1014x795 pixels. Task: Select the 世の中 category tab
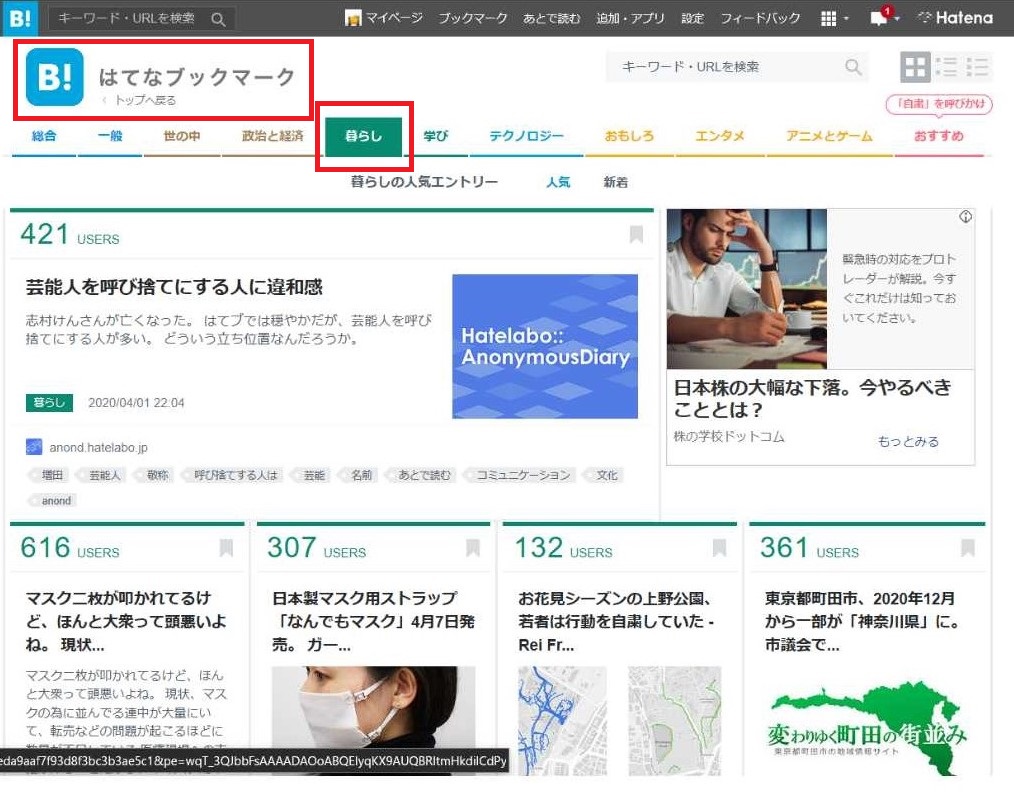(182, 136)
